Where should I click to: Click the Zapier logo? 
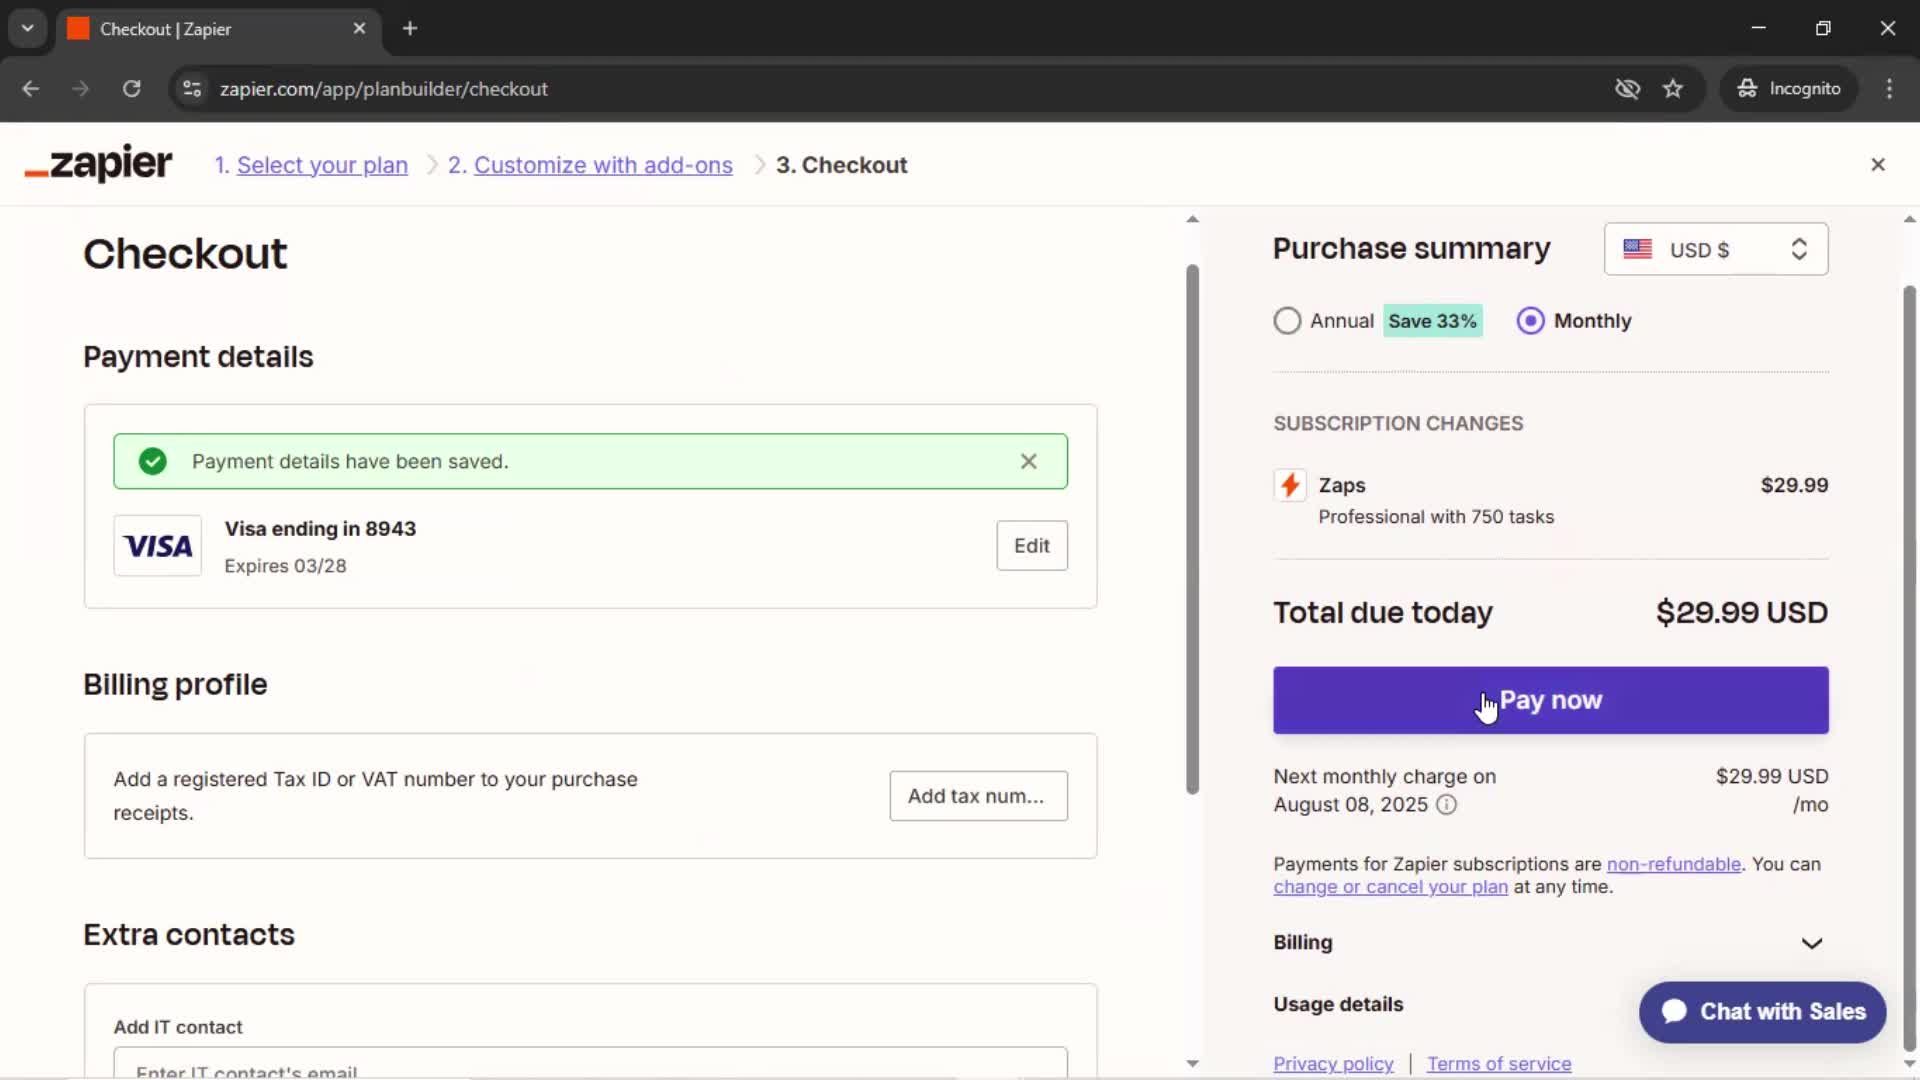tap(98, 164)
